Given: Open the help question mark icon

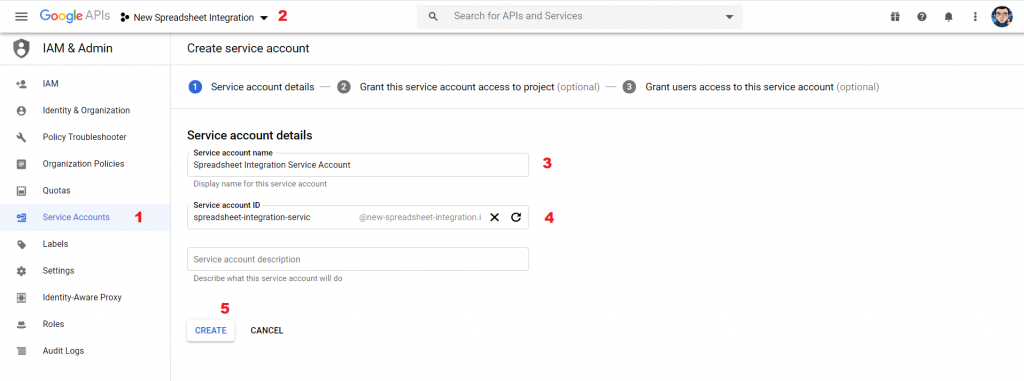Looking at the screenshot, I should (921, 17).
